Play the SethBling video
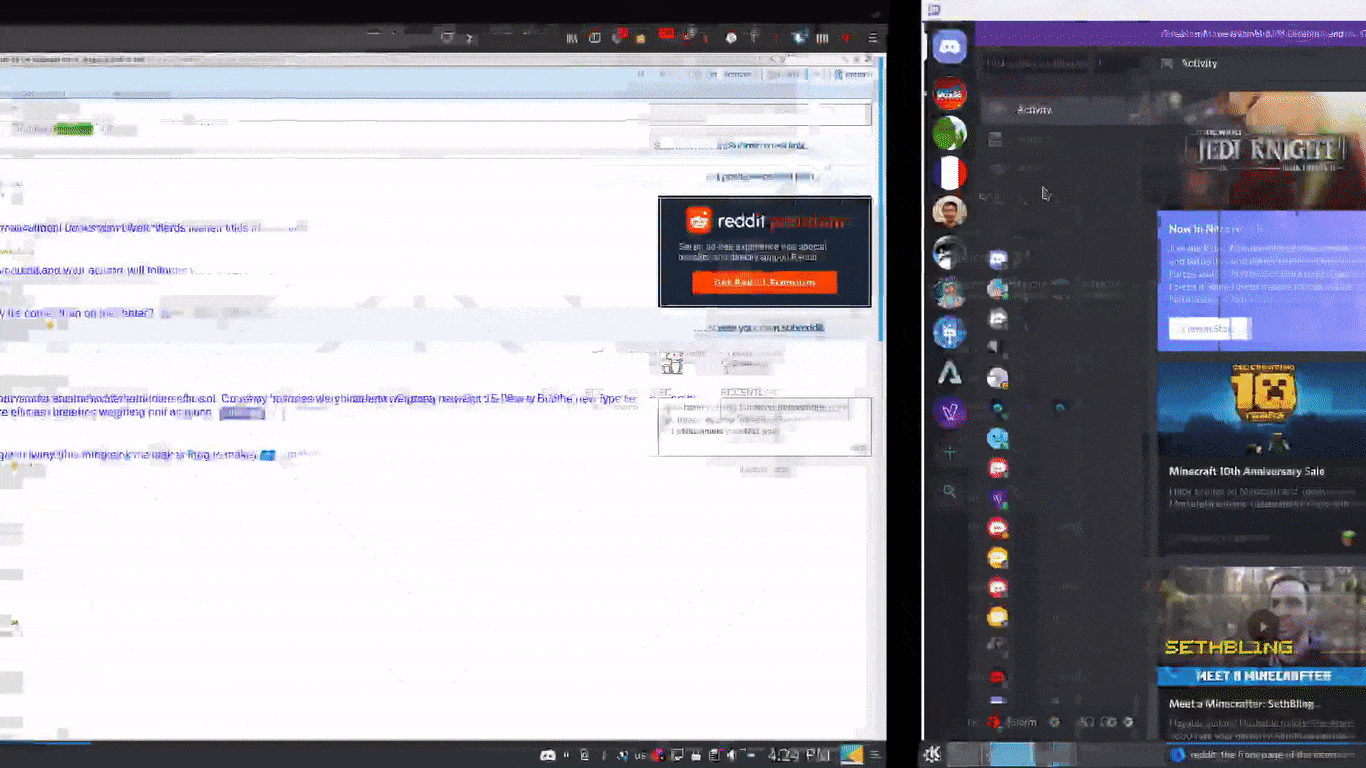1366x768 pixels. 1263,628
